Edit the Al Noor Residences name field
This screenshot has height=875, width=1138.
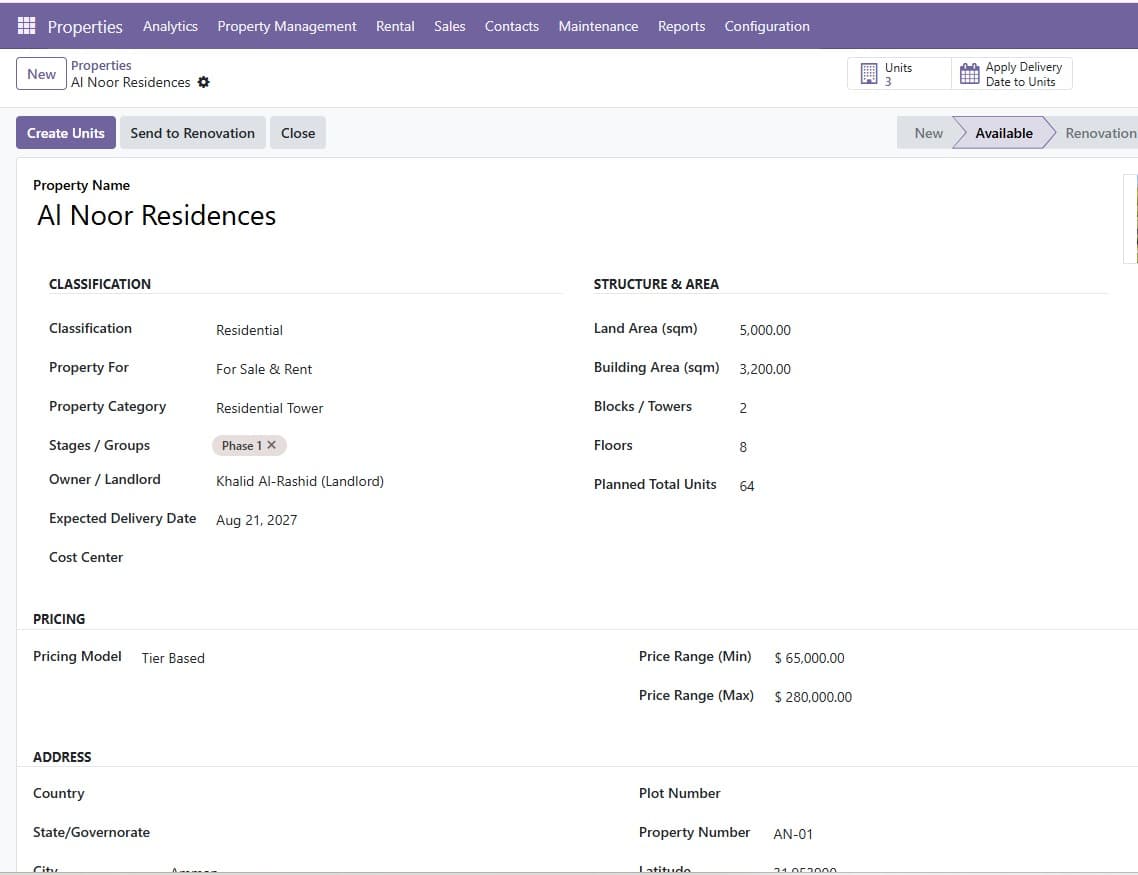click(156, 215)
